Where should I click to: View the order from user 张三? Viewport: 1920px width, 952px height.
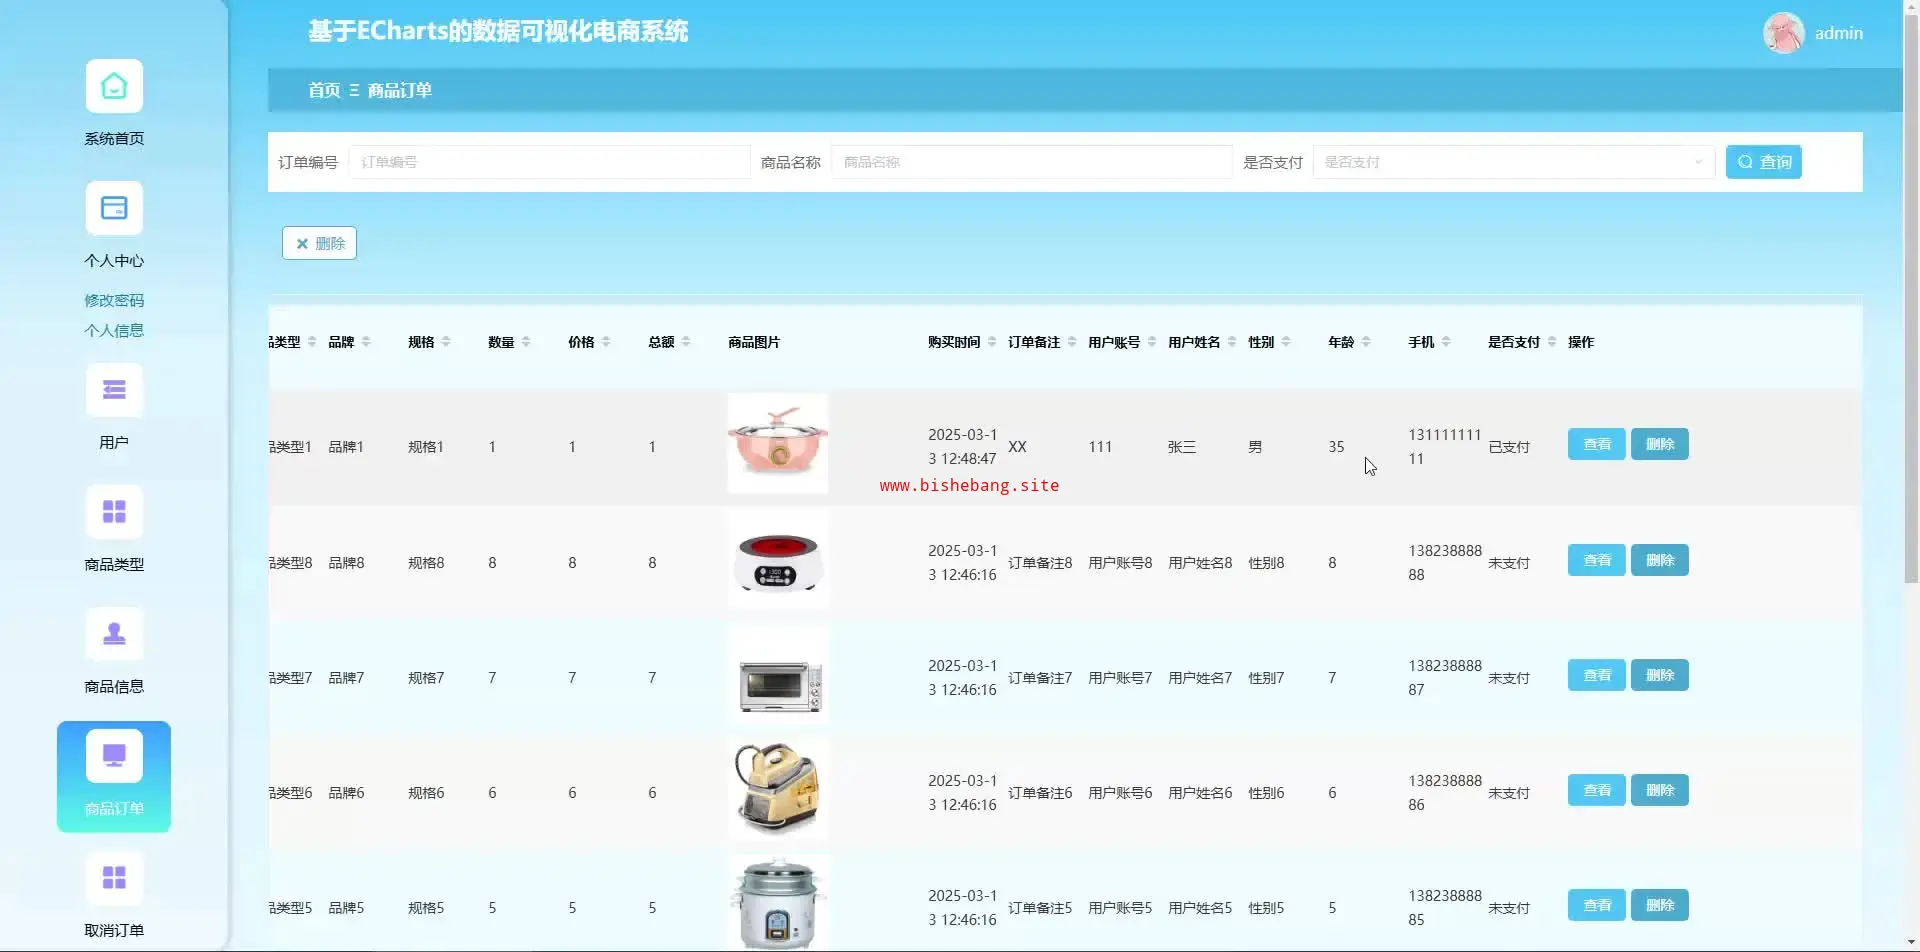pyautogui.click(x=1596, y=444)
